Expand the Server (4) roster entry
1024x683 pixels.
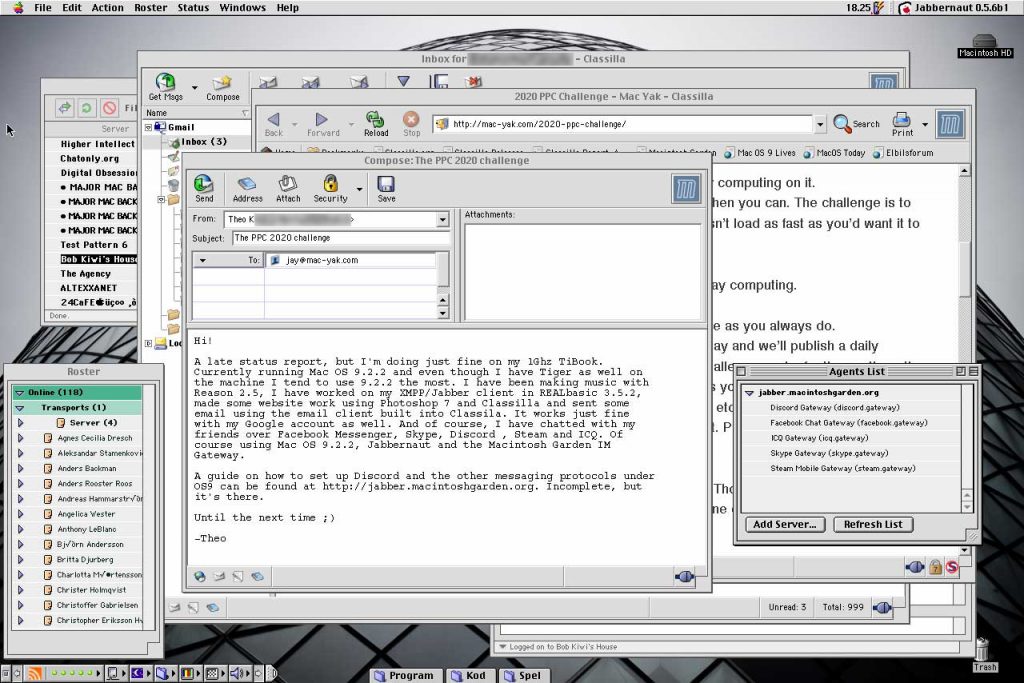coord(20,423)
